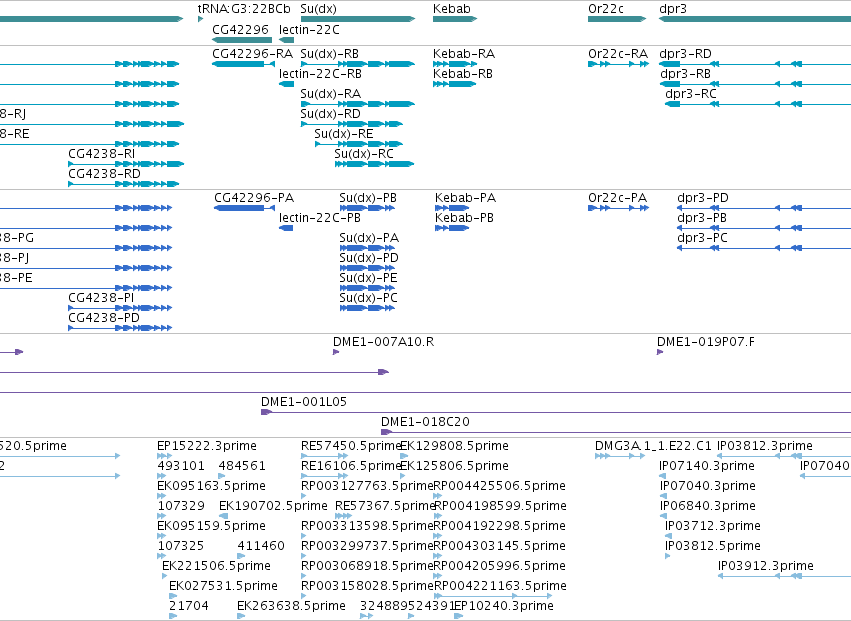Select the Su(dx) gene bar
The width and height of the screenshot is (851, 621).
(x=358, y=19)
